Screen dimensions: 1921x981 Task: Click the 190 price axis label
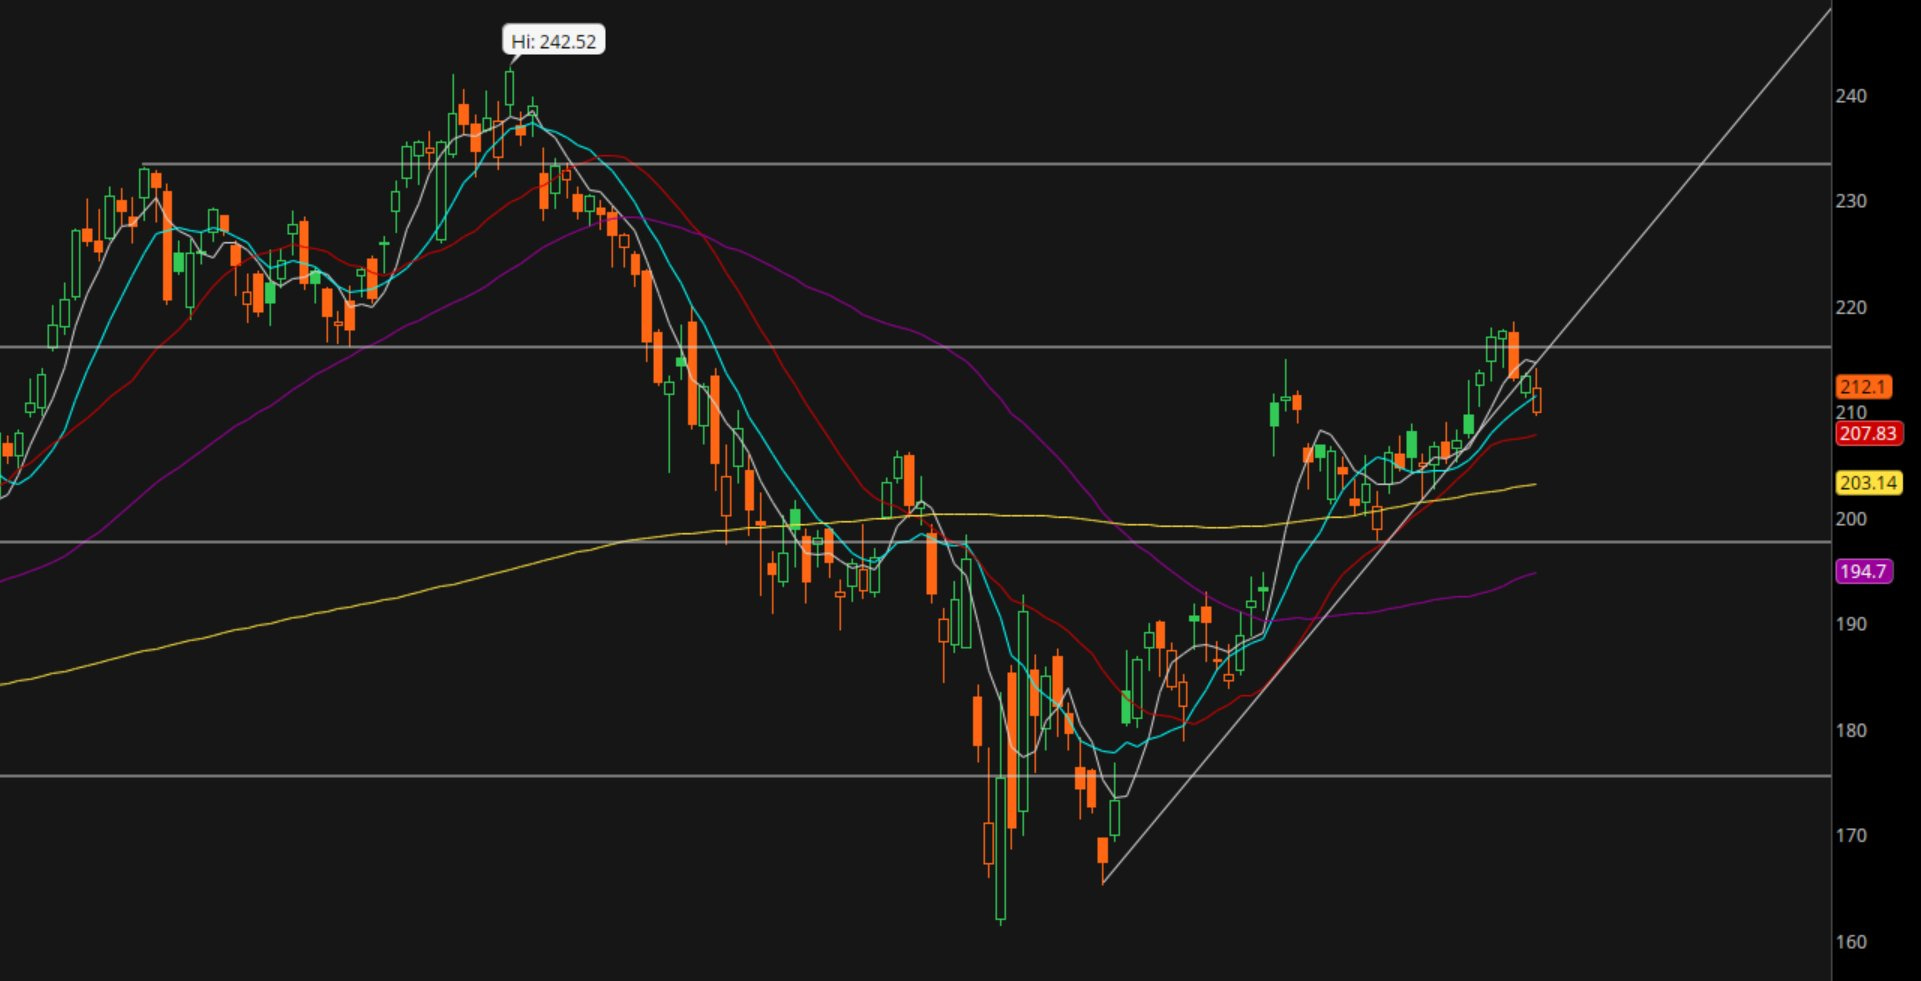(x=1851, y=624)
